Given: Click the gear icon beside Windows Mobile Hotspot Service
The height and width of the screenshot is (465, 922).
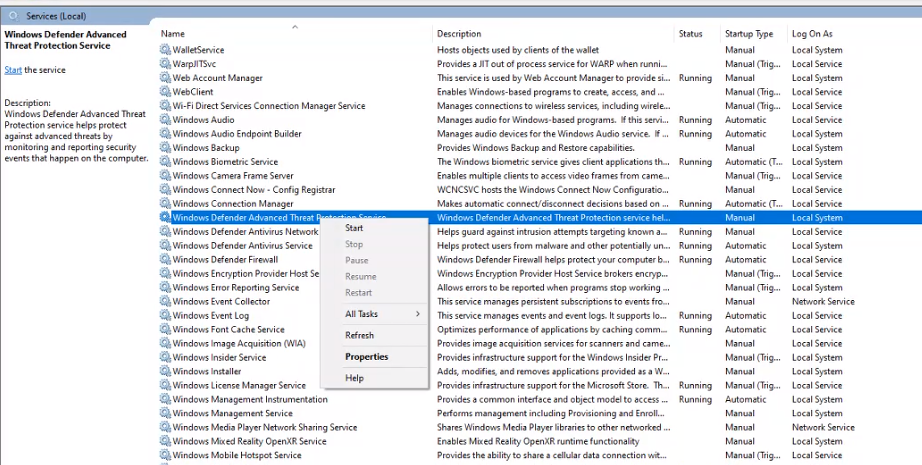Looking at the screenshot, I should (x=165, y=456).
